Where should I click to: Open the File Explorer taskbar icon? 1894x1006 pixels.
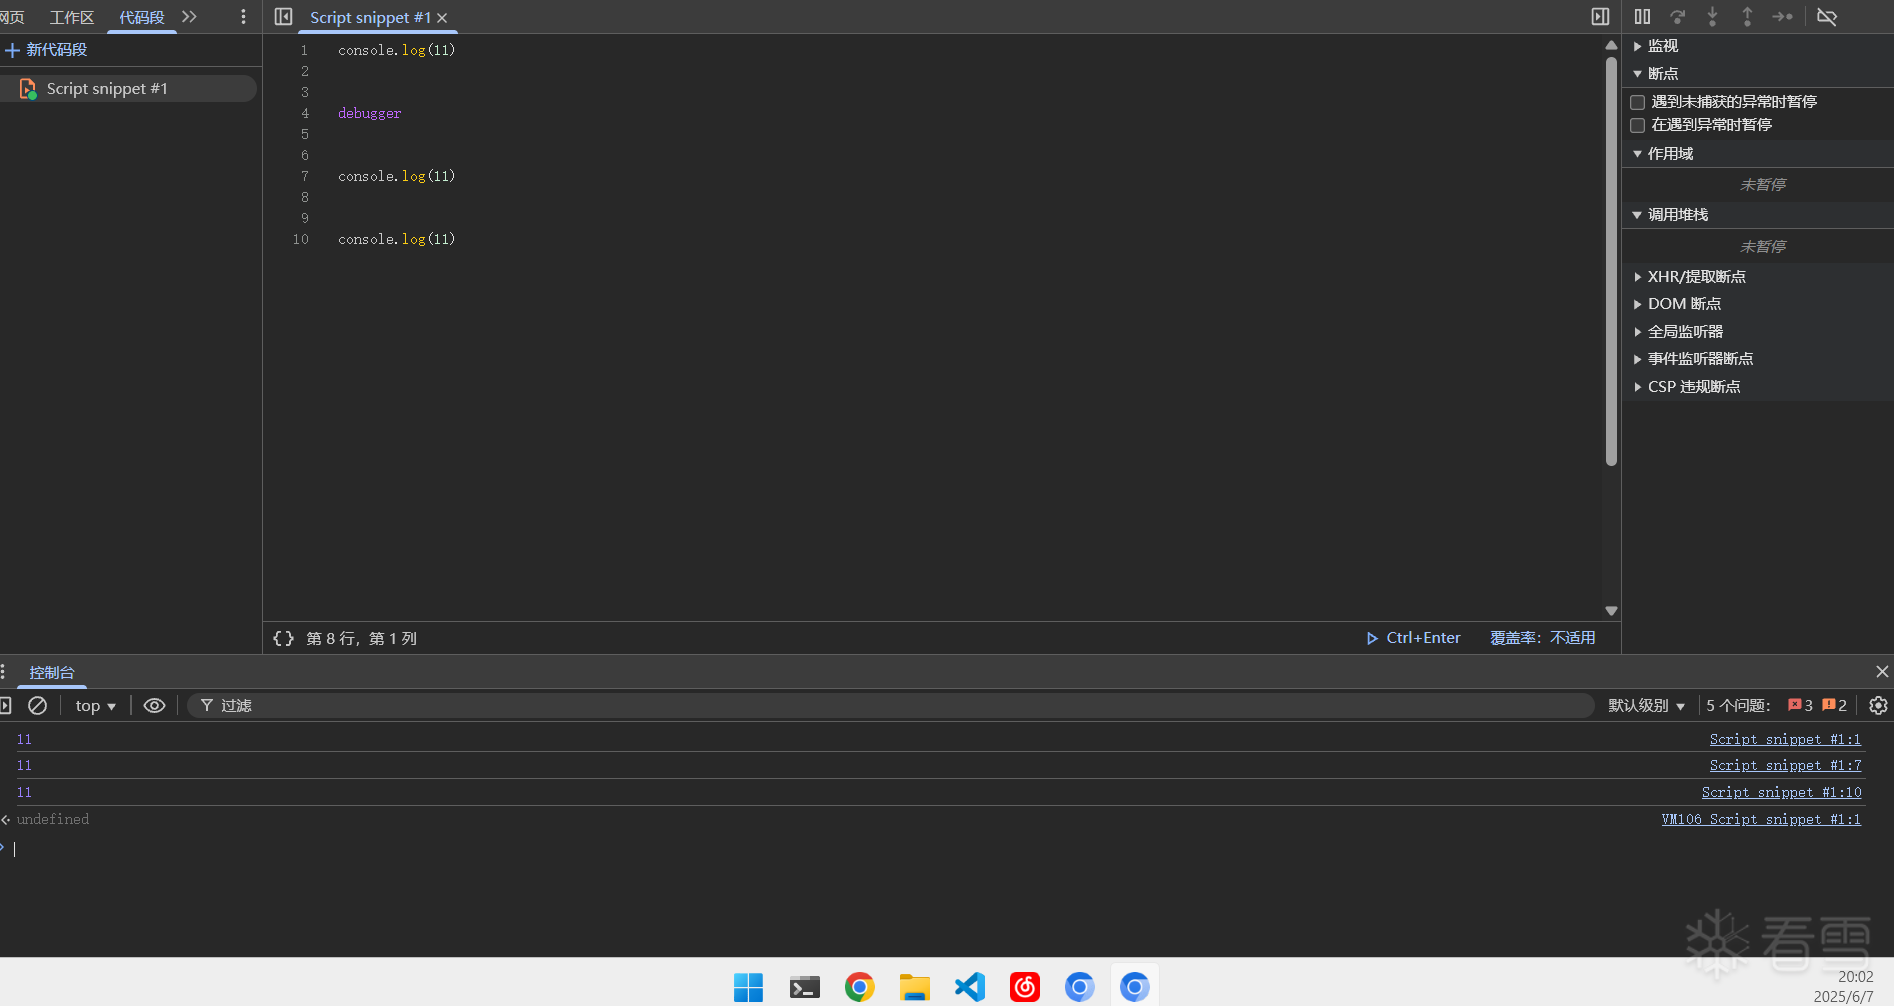tap(914, 987)
